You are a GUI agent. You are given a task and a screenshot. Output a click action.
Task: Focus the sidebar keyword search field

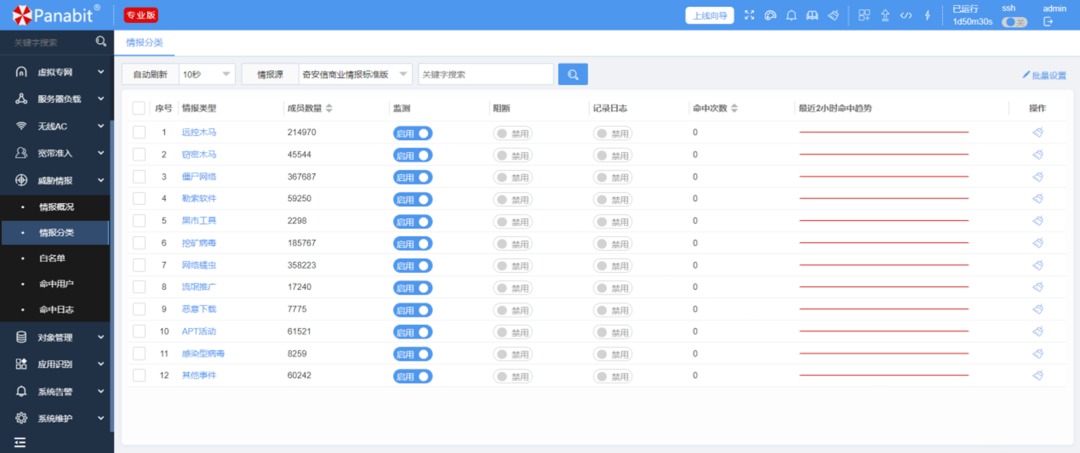[x=48, y=42]
